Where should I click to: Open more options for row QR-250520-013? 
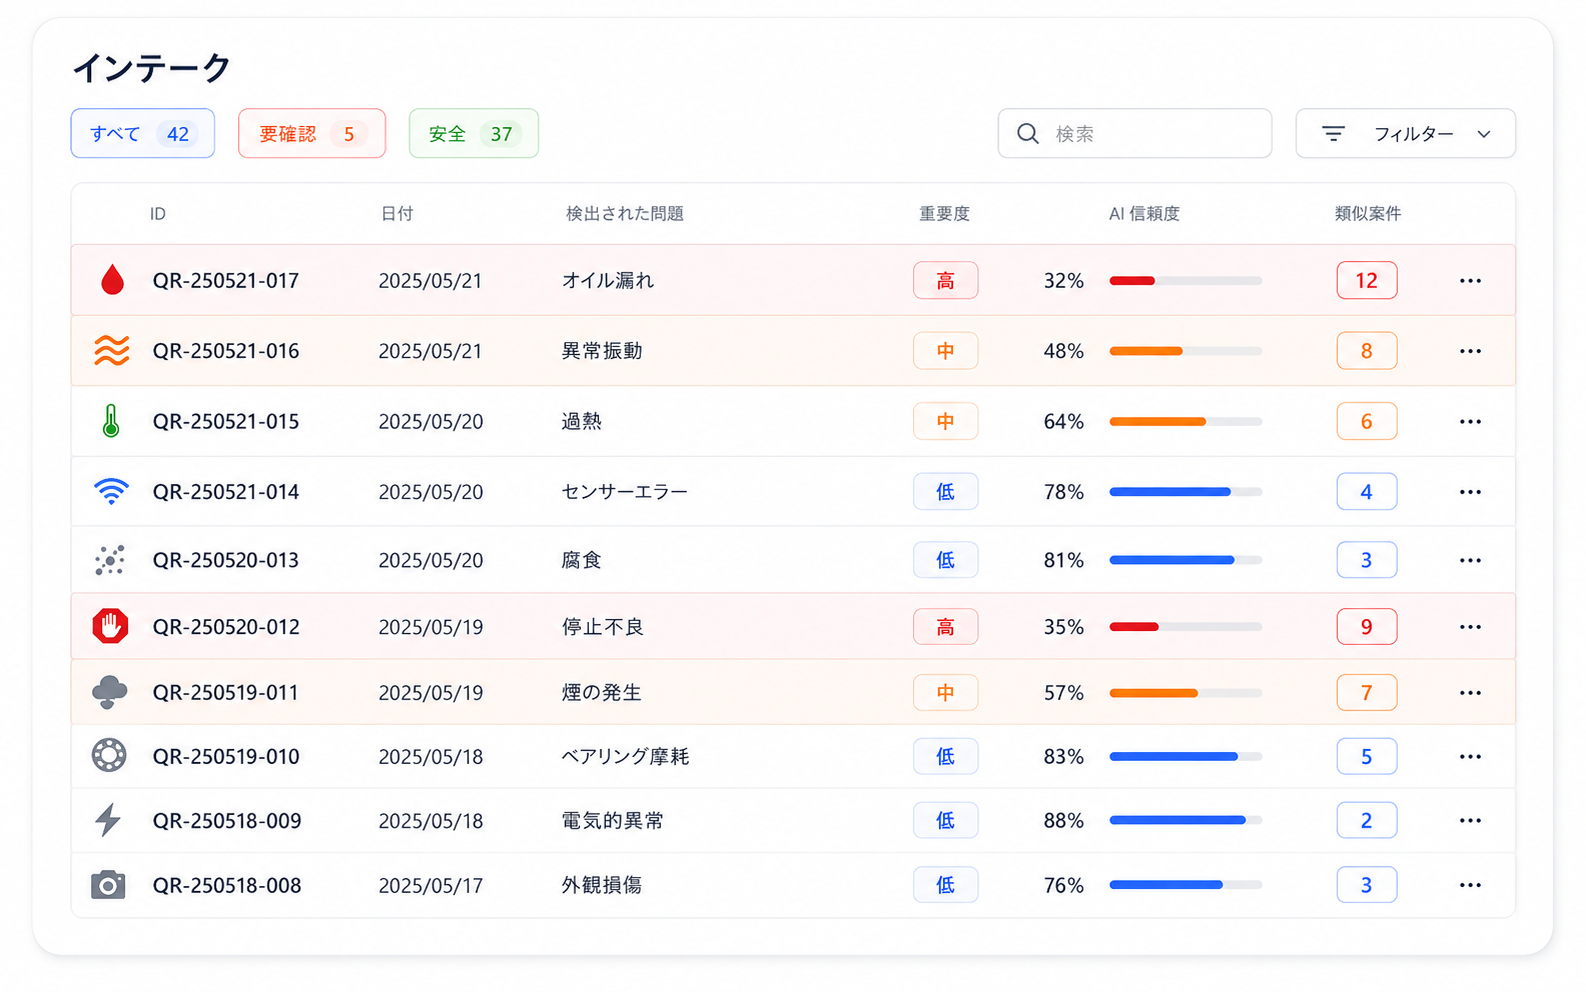(1470, 560)
